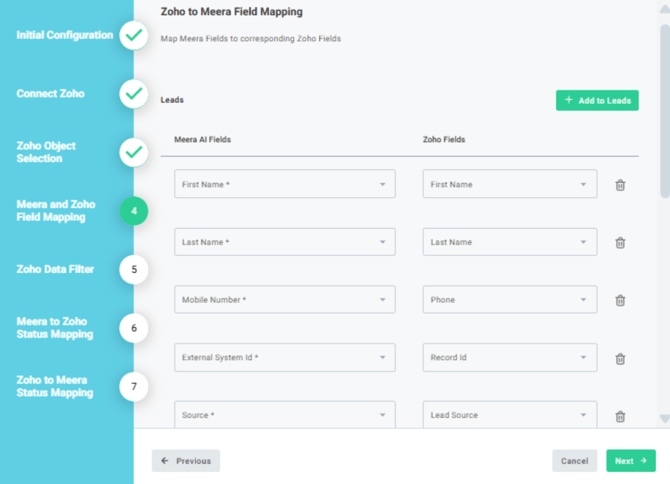Viewport: 670px width, 484px height.
Task: Delete the Source mapping row
Action: pyautogui.click(x=620, y=416)
